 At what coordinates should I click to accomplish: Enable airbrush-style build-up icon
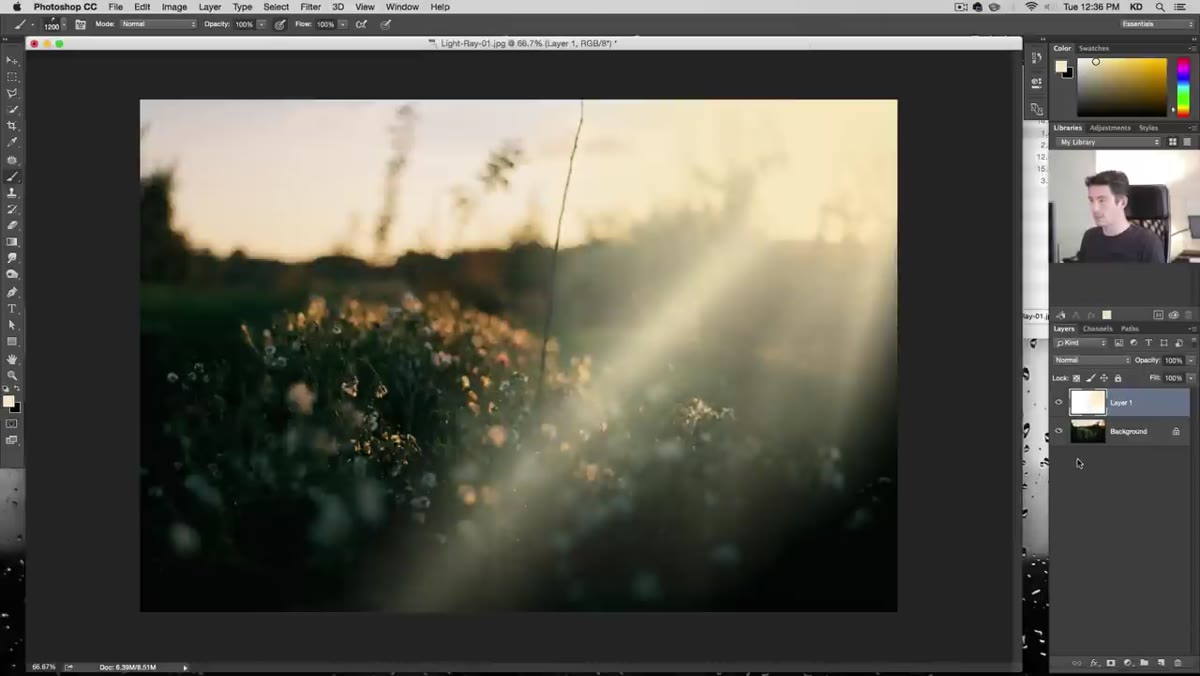point(361,24)
